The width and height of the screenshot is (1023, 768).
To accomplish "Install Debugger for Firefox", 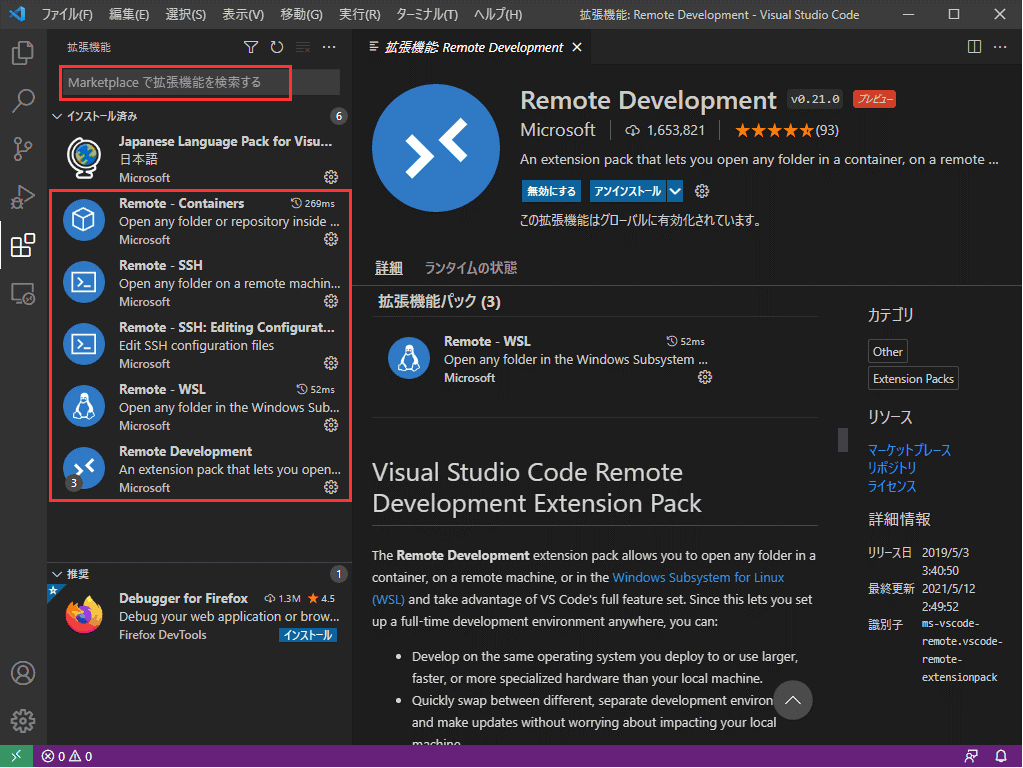I will click(308, 635).
